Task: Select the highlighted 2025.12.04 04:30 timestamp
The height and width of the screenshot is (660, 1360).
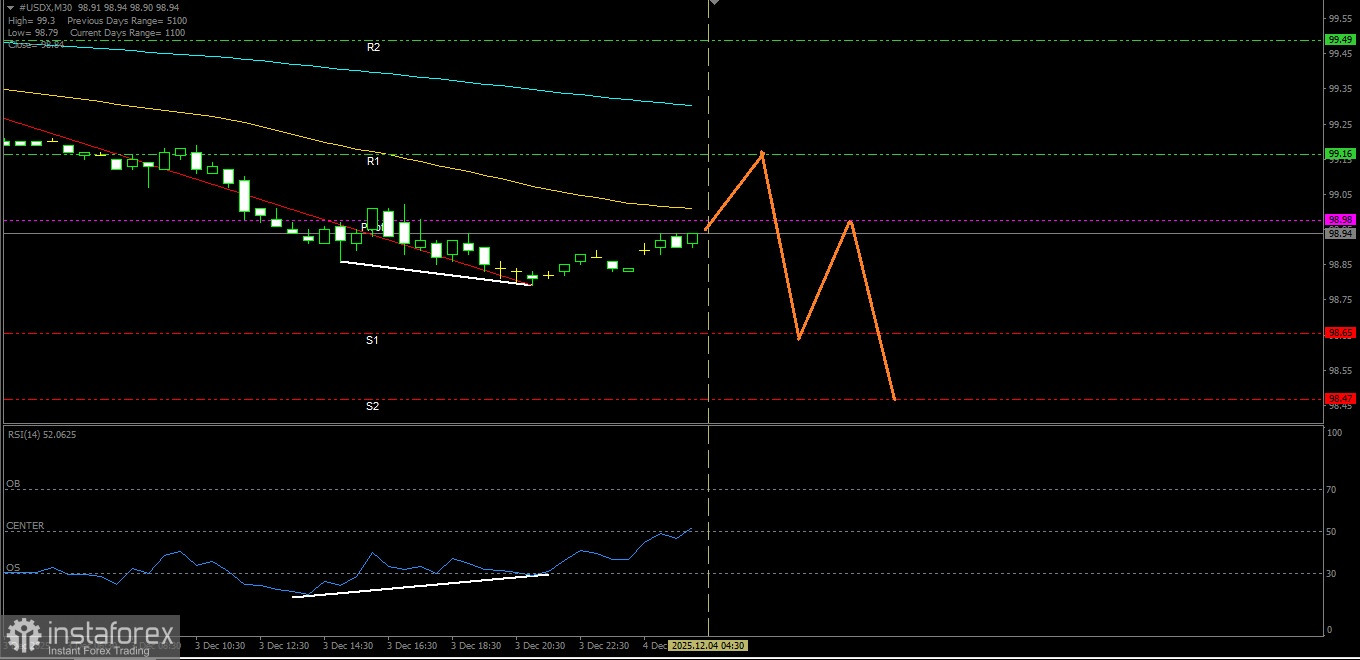Action: (705, 645)
